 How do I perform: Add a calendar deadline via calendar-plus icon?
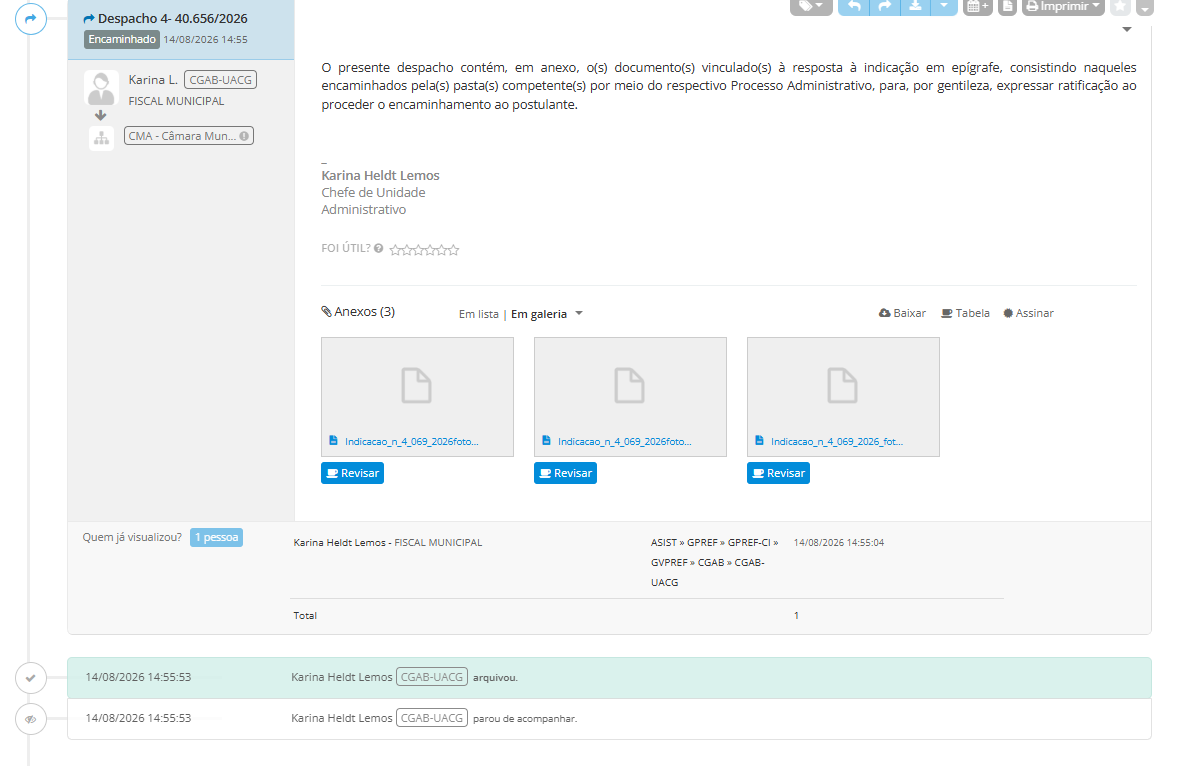[978, 6]
